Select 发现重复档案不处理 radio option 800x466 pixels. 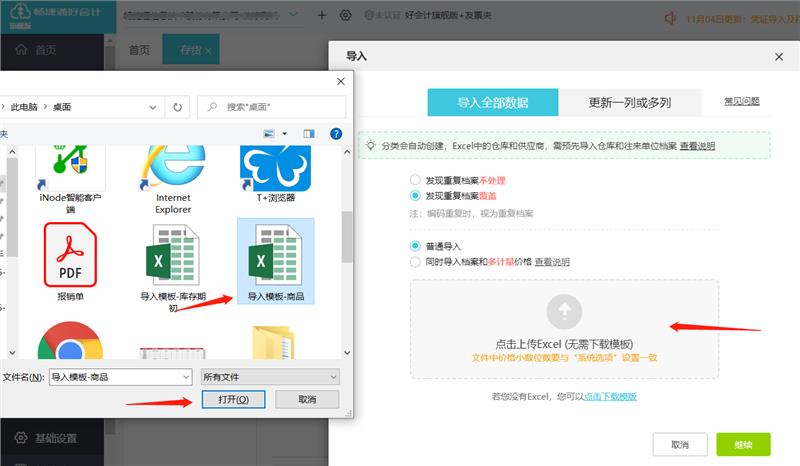click(x=416, y=180)
